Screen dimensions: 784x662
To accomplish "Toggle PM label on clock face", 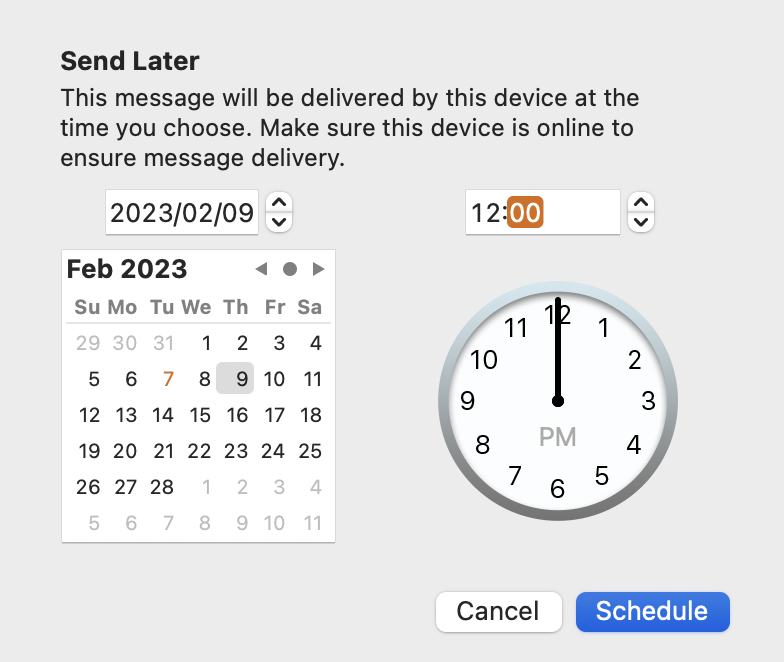I will point(558,437).
